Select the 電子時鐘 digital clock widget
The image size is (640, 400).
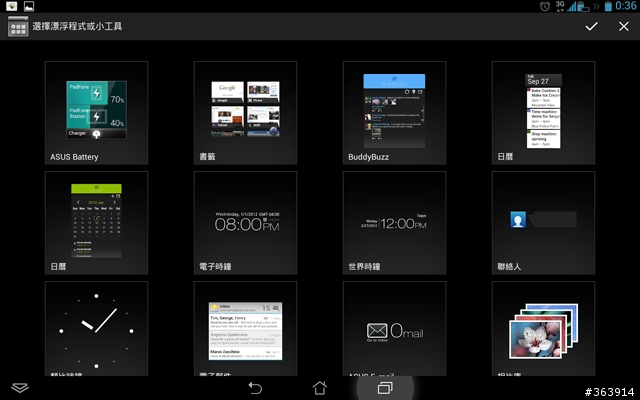245,223
